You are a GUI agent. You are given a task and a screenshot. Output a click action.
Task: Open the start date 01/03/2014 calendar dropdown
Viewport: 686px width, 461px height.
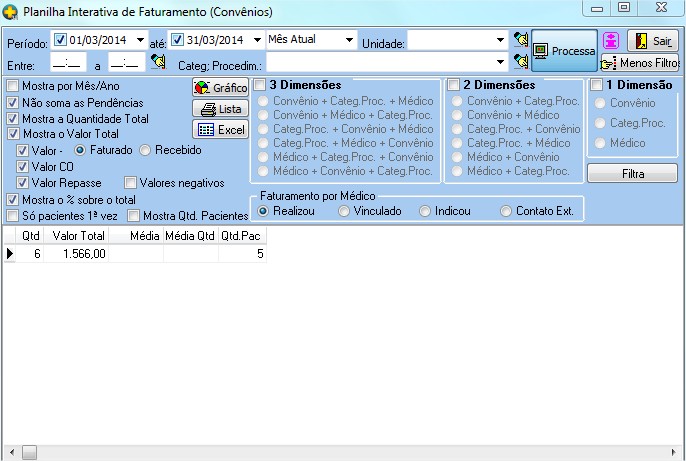tap(139, 40)
